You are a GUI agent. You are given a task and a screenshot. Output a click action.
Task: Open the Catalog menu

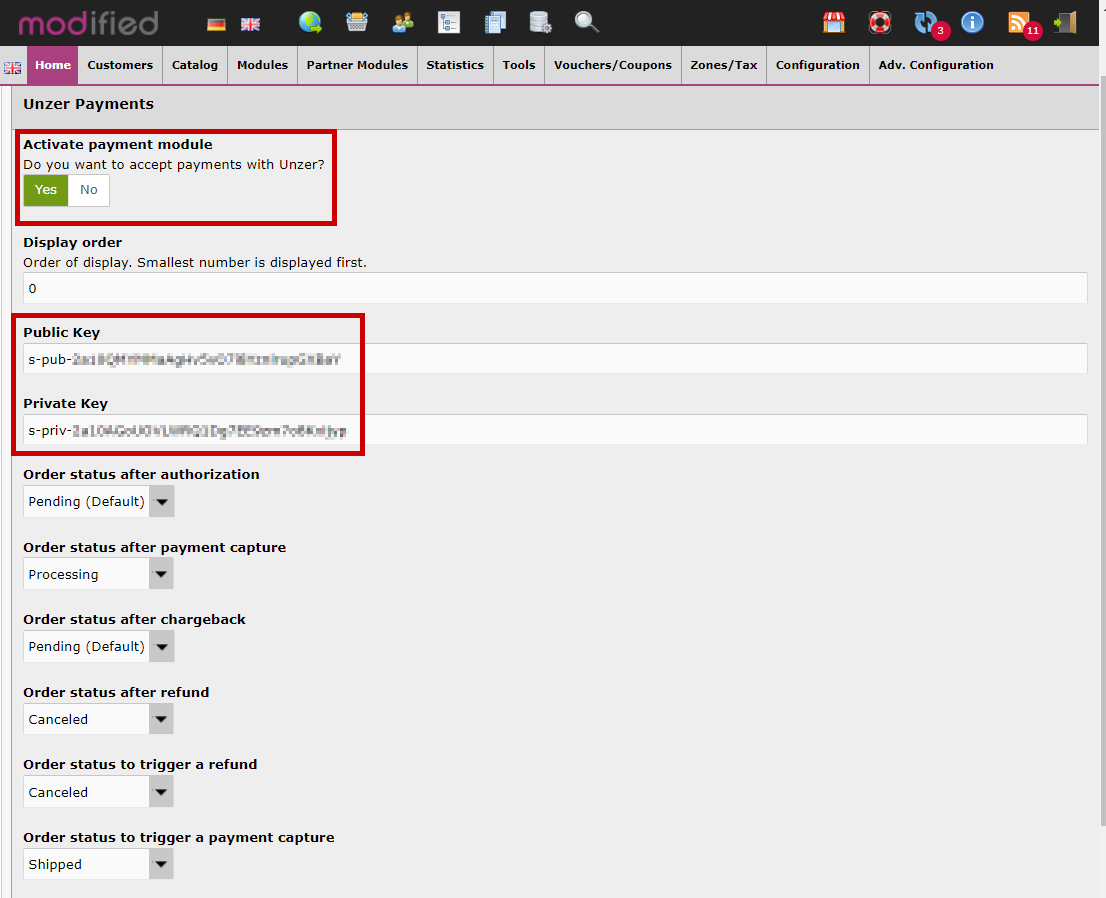[195, 65]
